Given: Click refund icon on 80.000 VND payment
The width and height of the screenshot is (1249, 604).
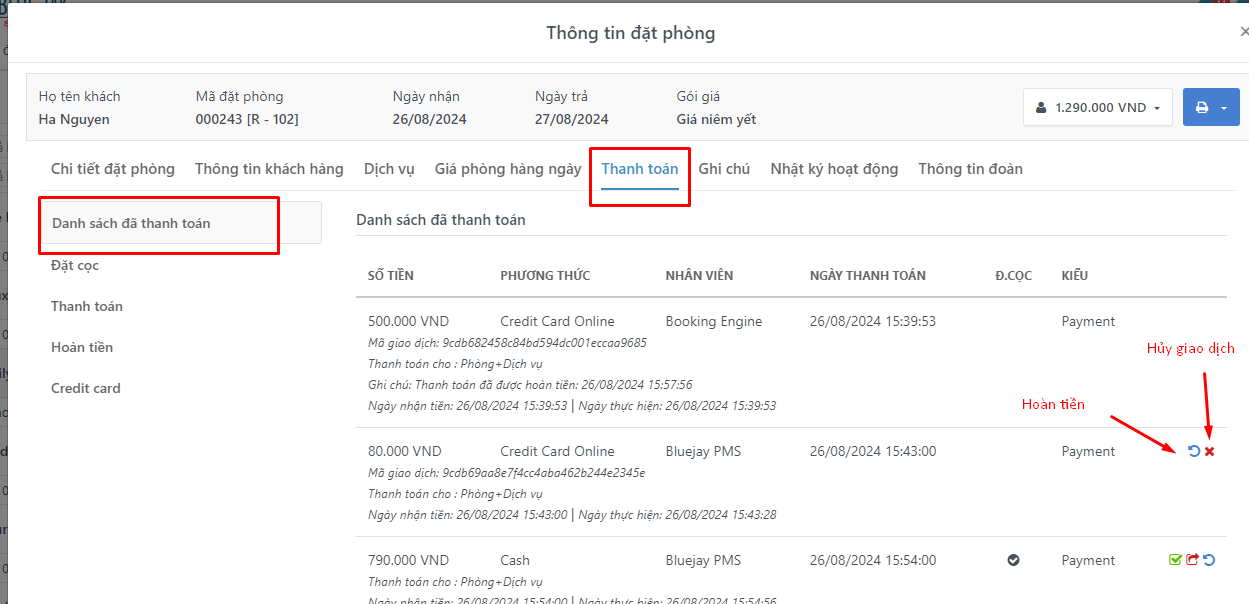Looking at the screenshot, I should (x=1194, y=452).
